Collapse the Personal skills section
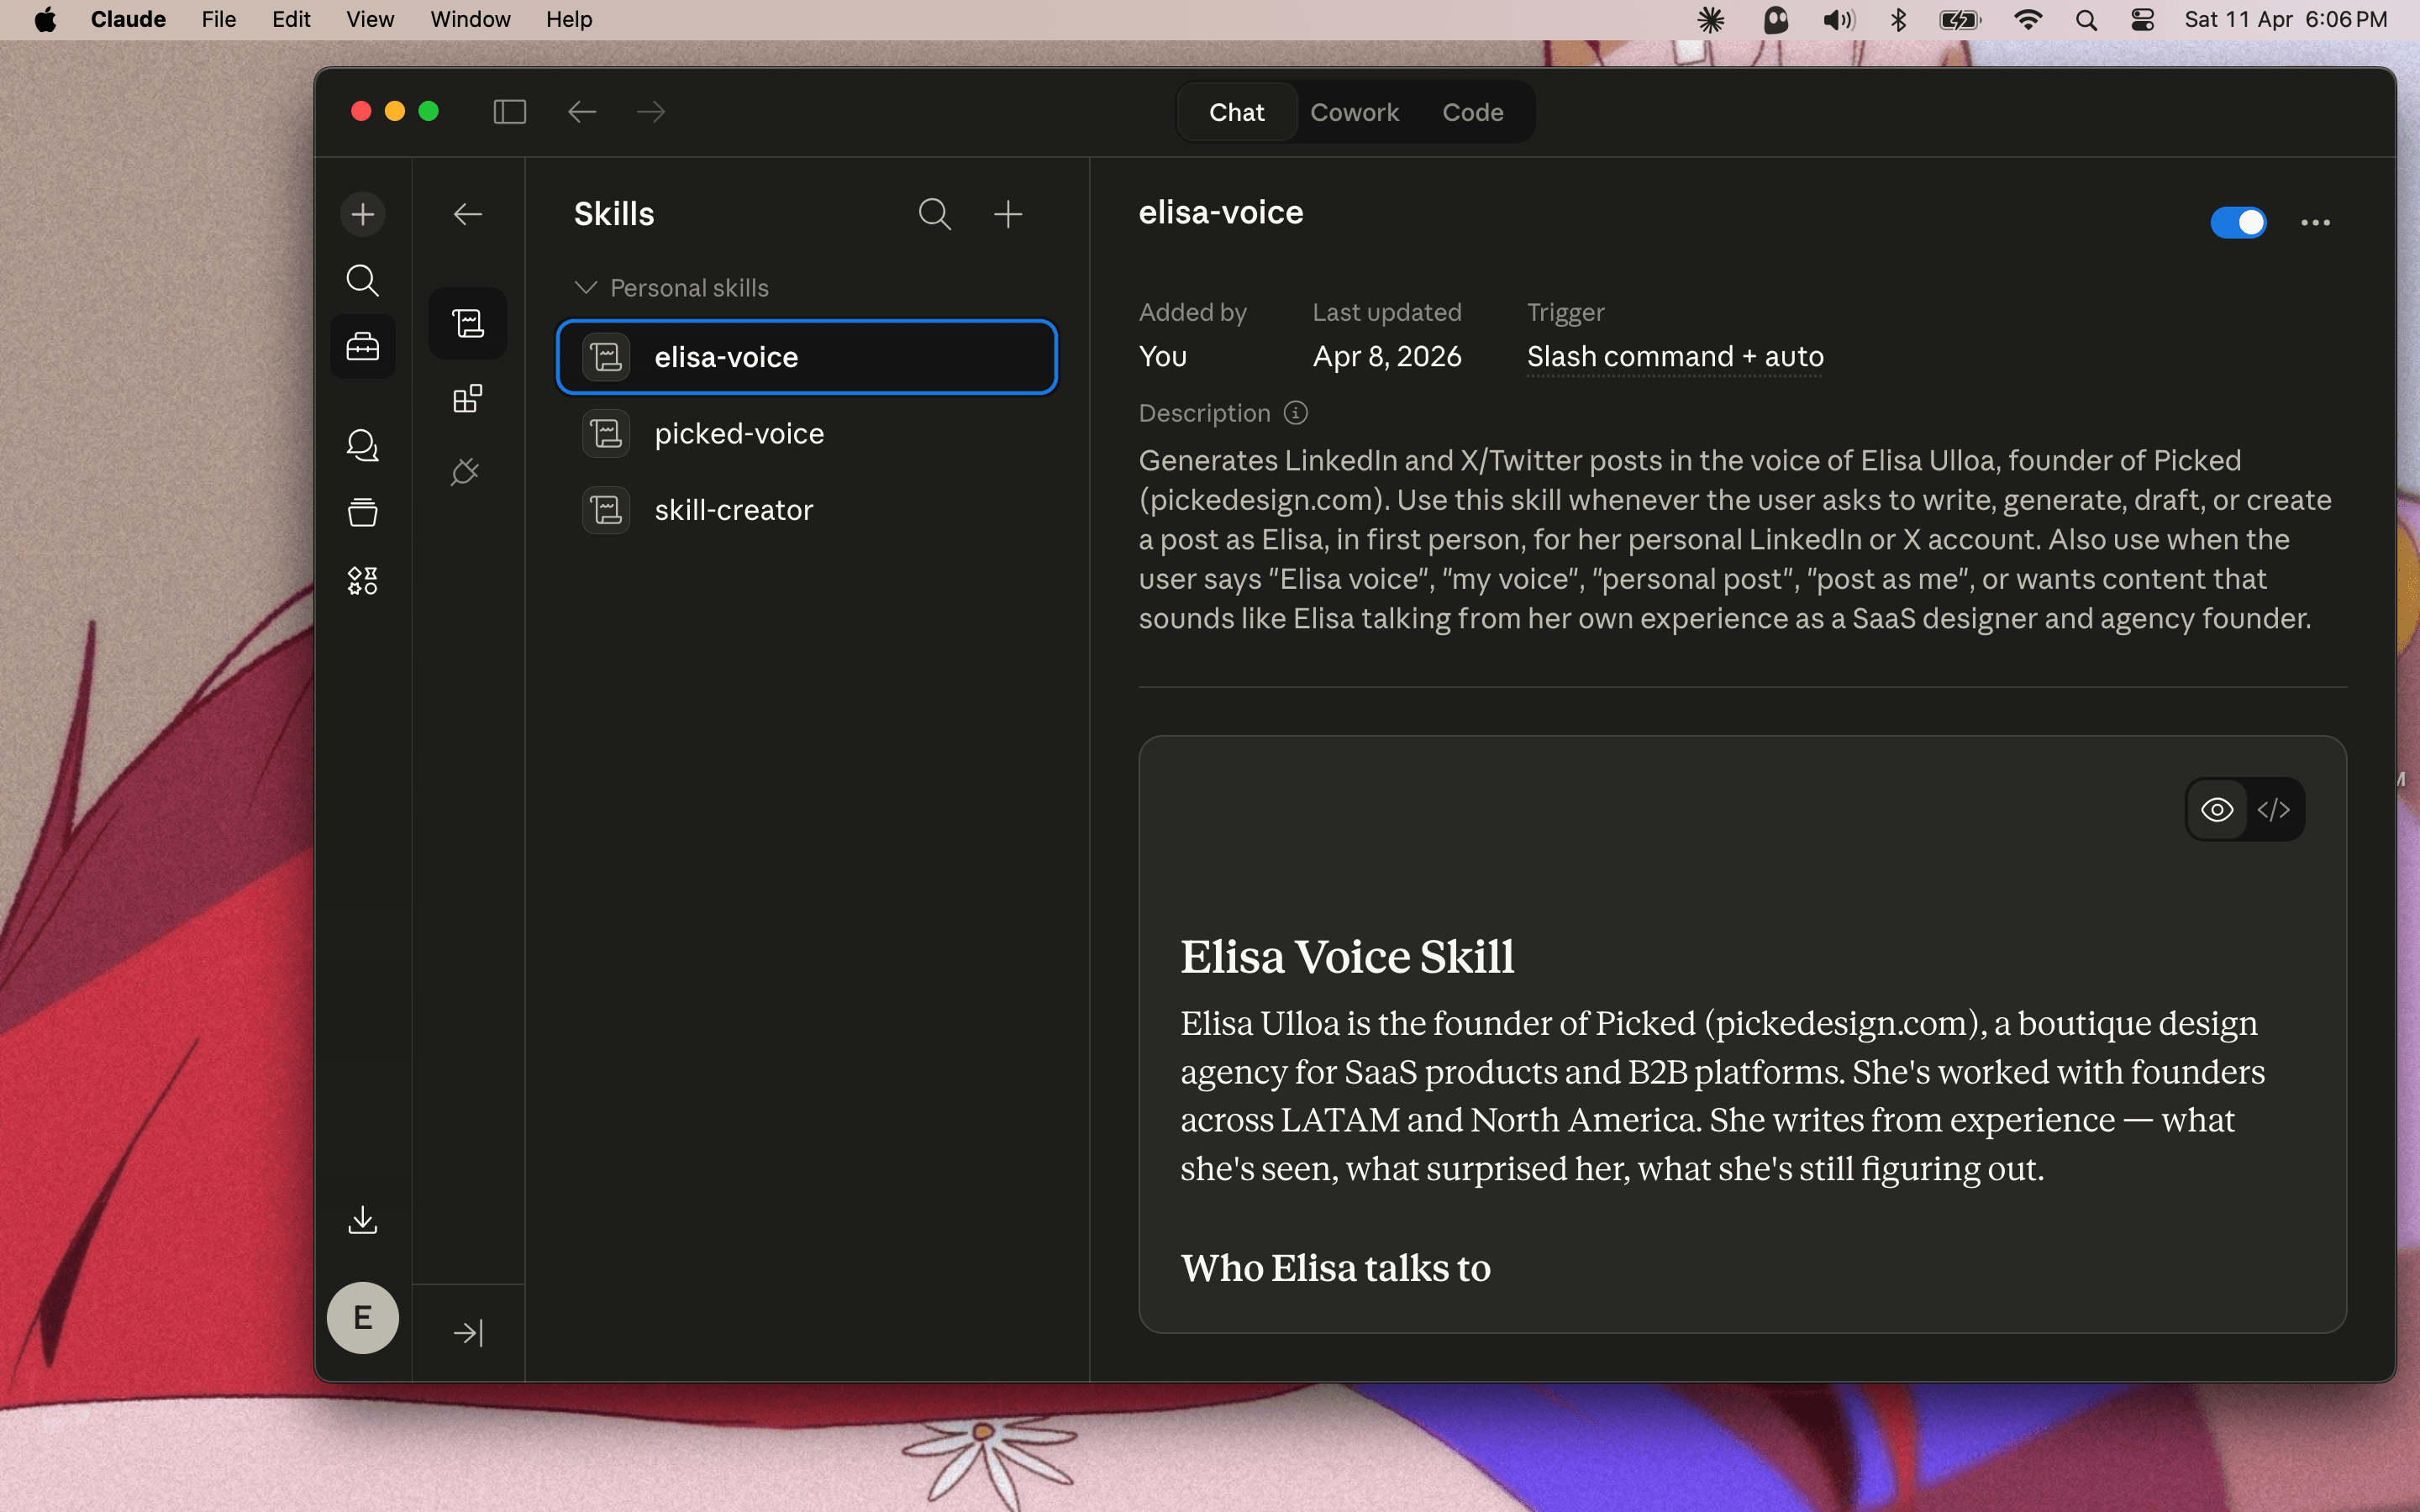The height and width of the screenshot is (1512, 2420). tap(586, 288)
